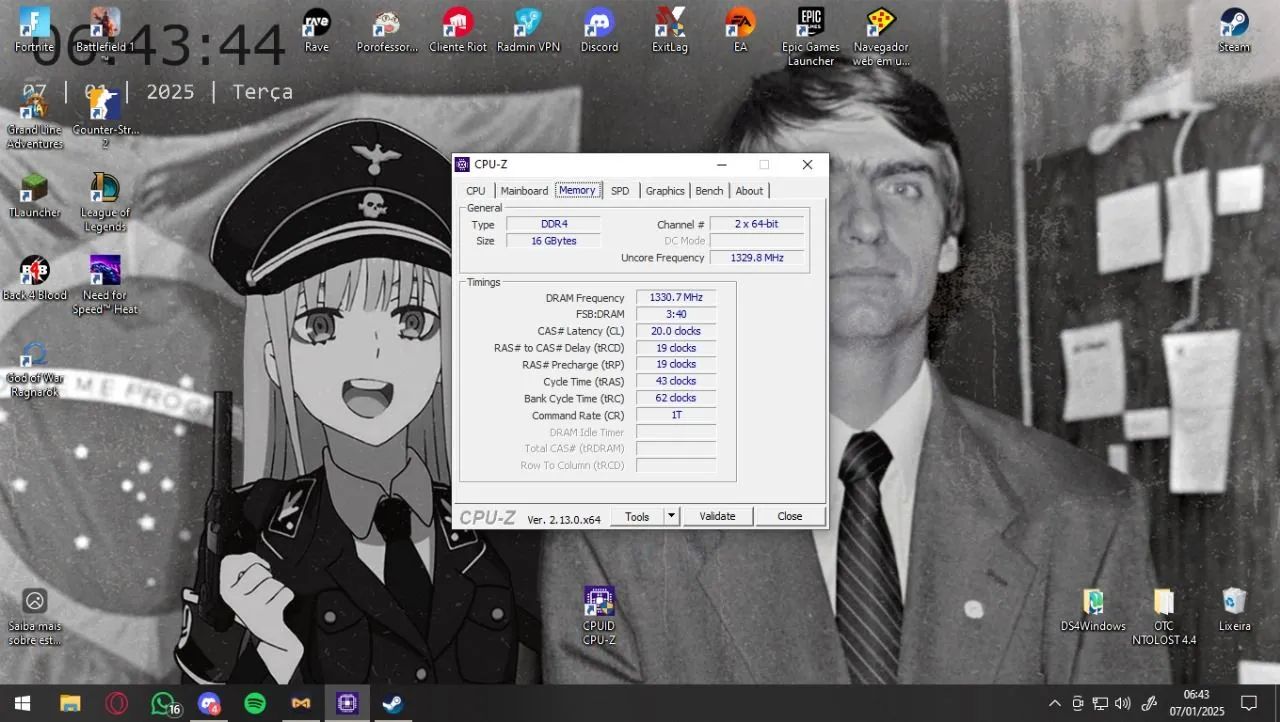1280x722 pixels.
Task: Click the Spotify taskbar icon
Action: point(255,703)
